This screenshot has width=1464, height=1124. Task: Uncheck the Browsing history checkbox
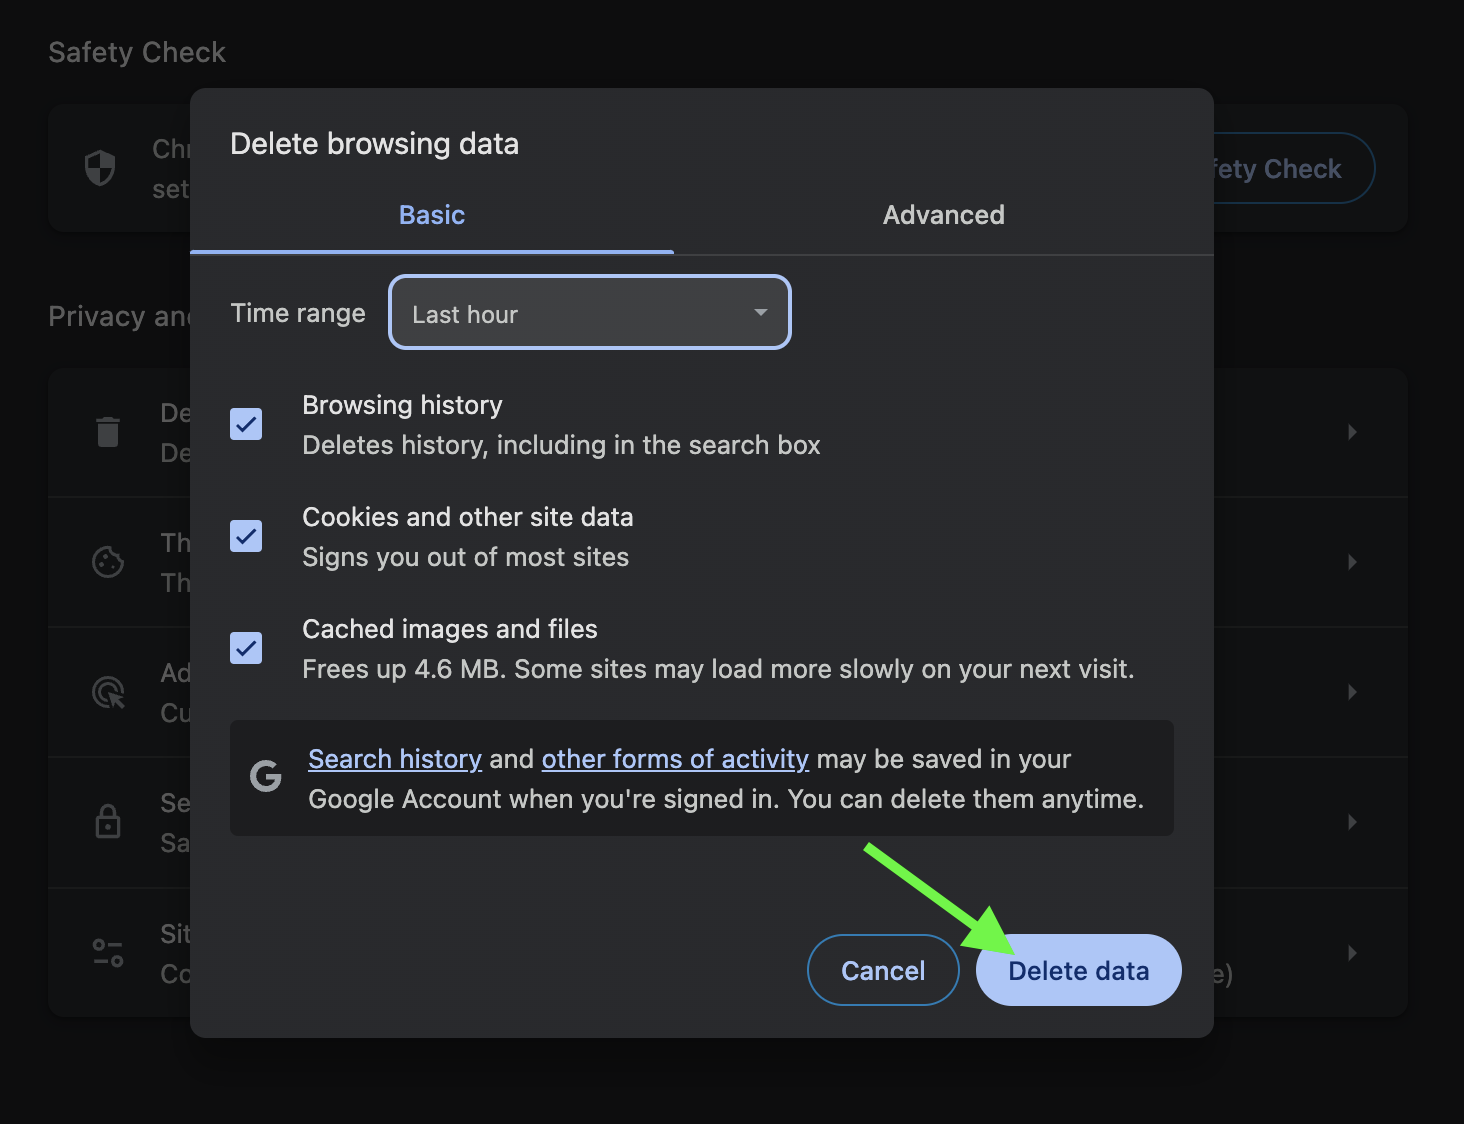tap(246, 424)
